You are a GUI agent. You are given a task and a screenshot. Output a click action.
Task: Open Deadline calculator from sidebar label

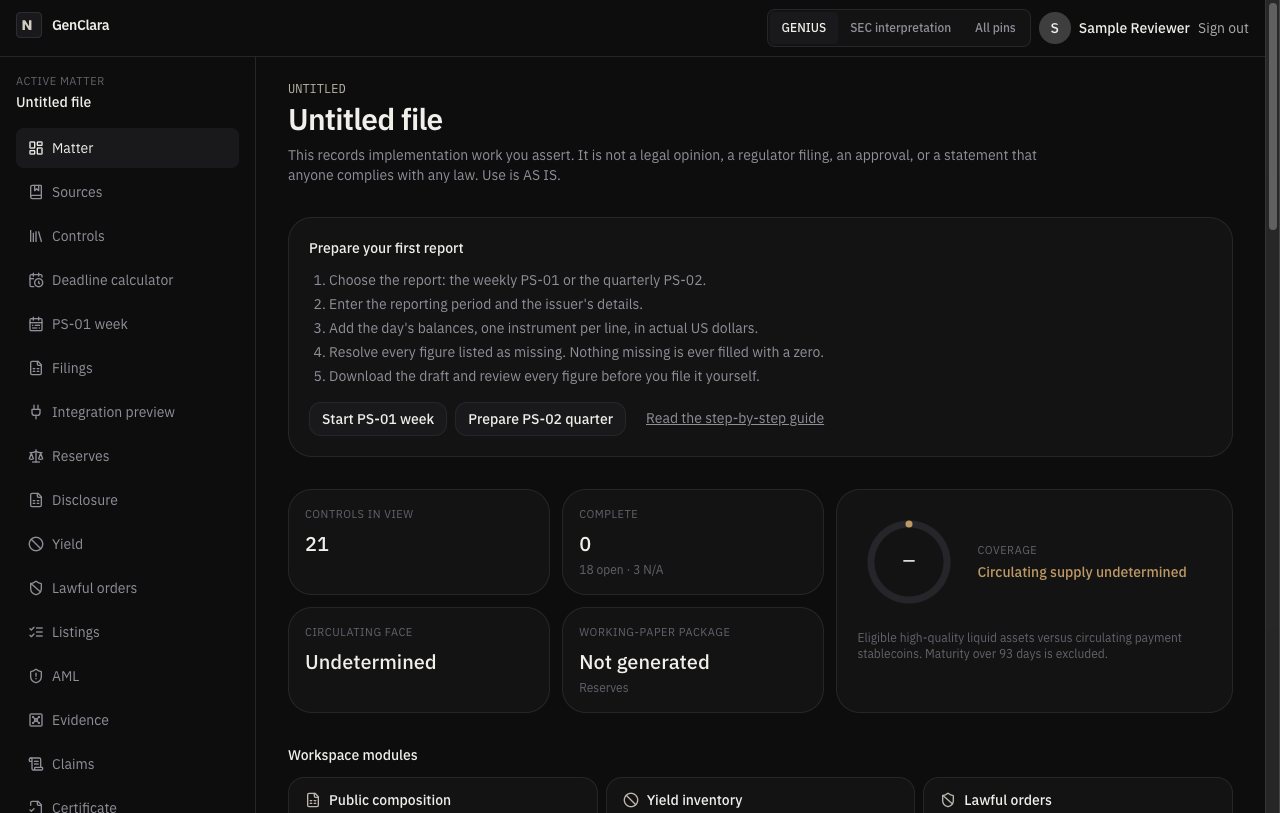click(x=112, y=280)
